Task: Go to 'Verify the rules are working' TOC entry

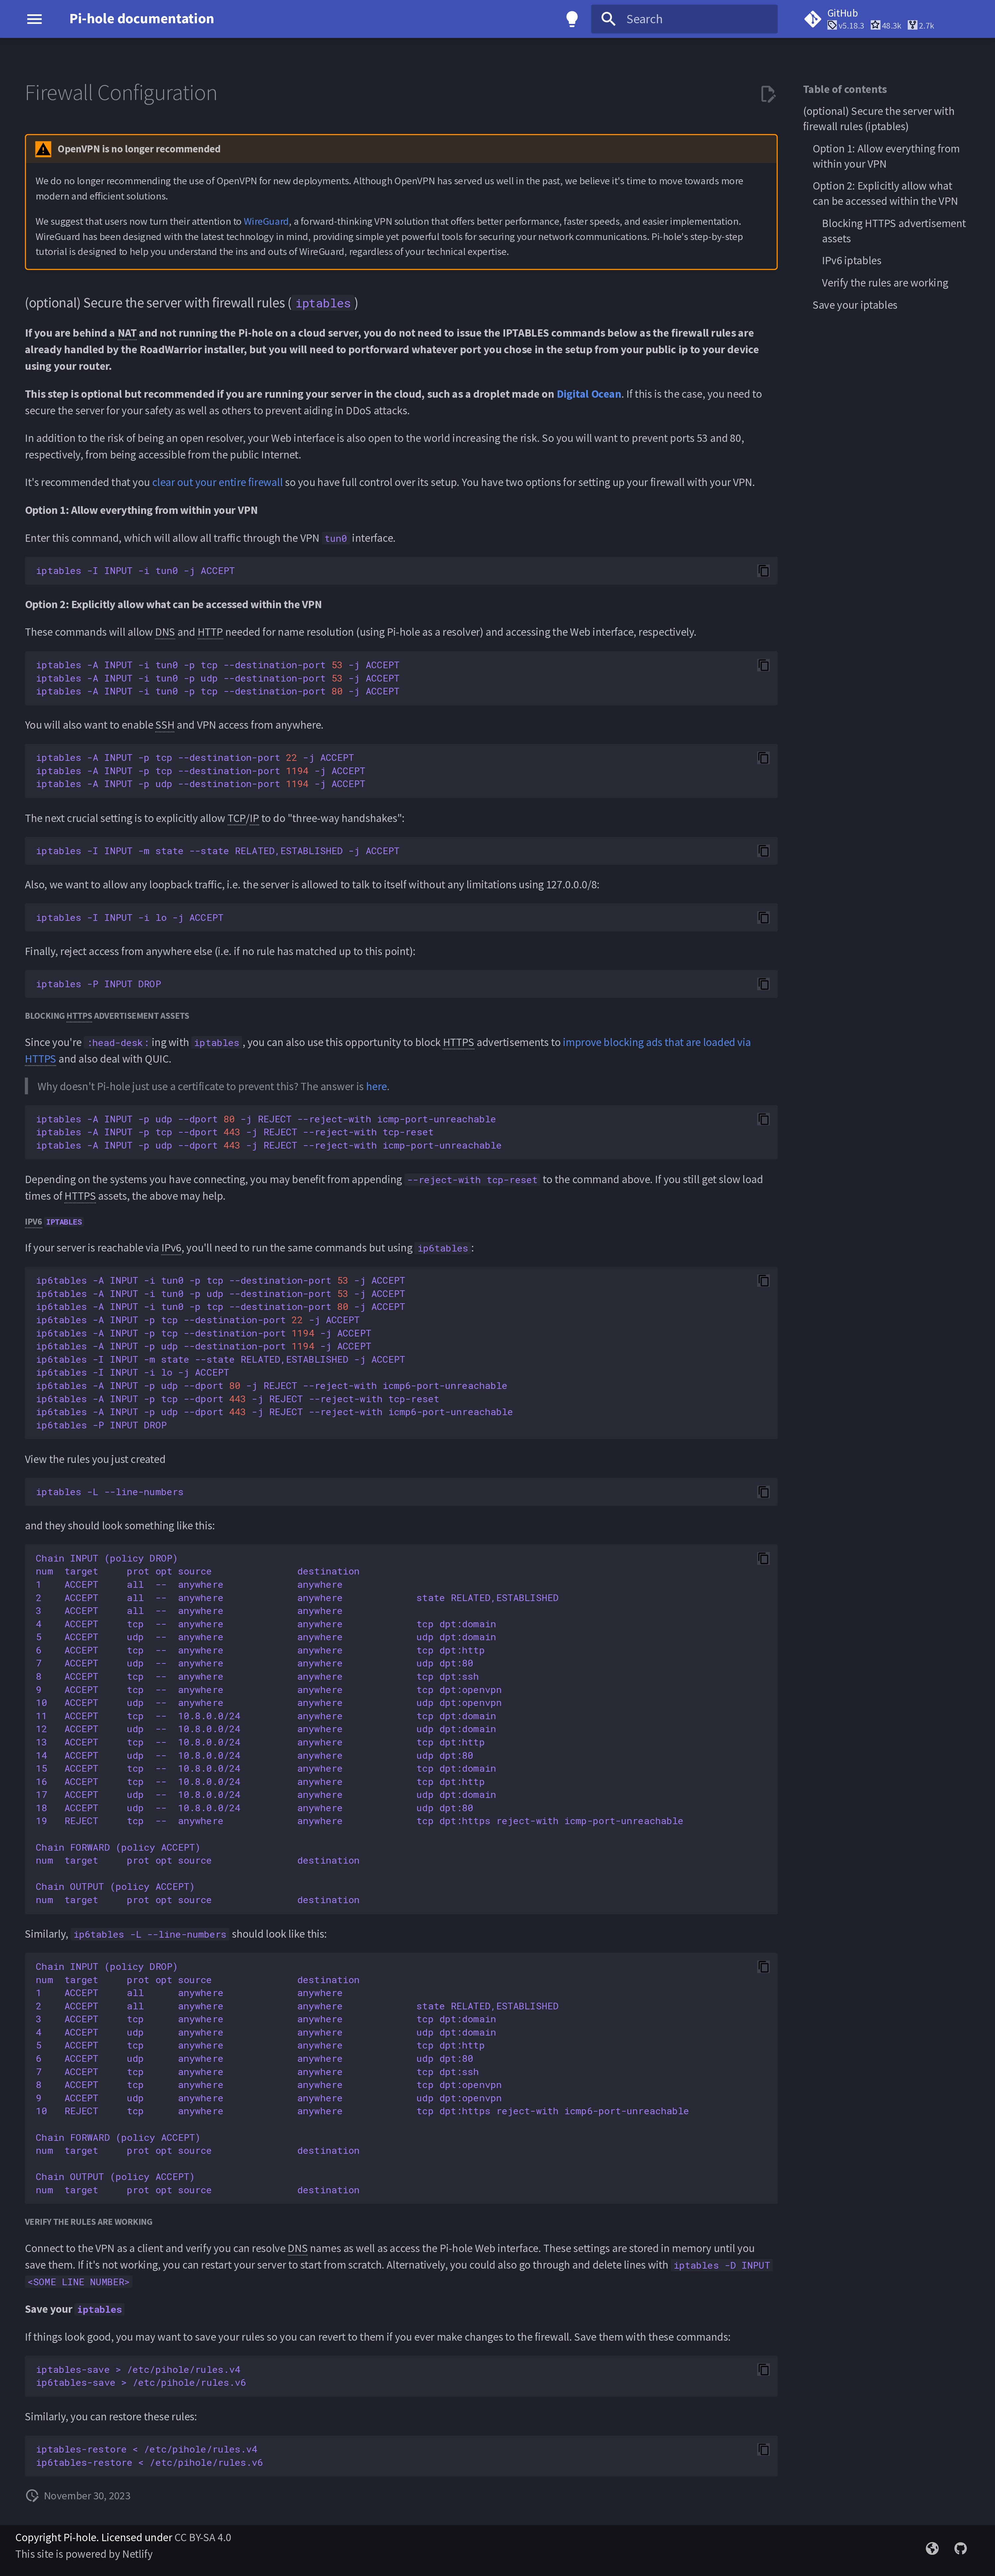Action: (x=885, y=283)
